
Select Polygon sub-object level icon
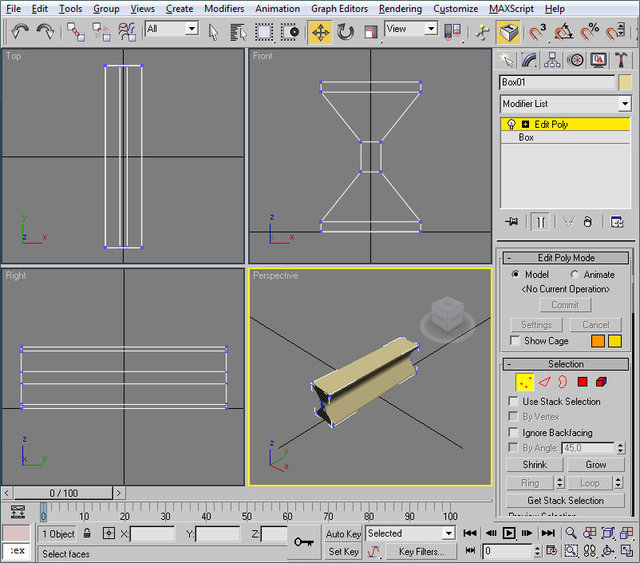582,382
